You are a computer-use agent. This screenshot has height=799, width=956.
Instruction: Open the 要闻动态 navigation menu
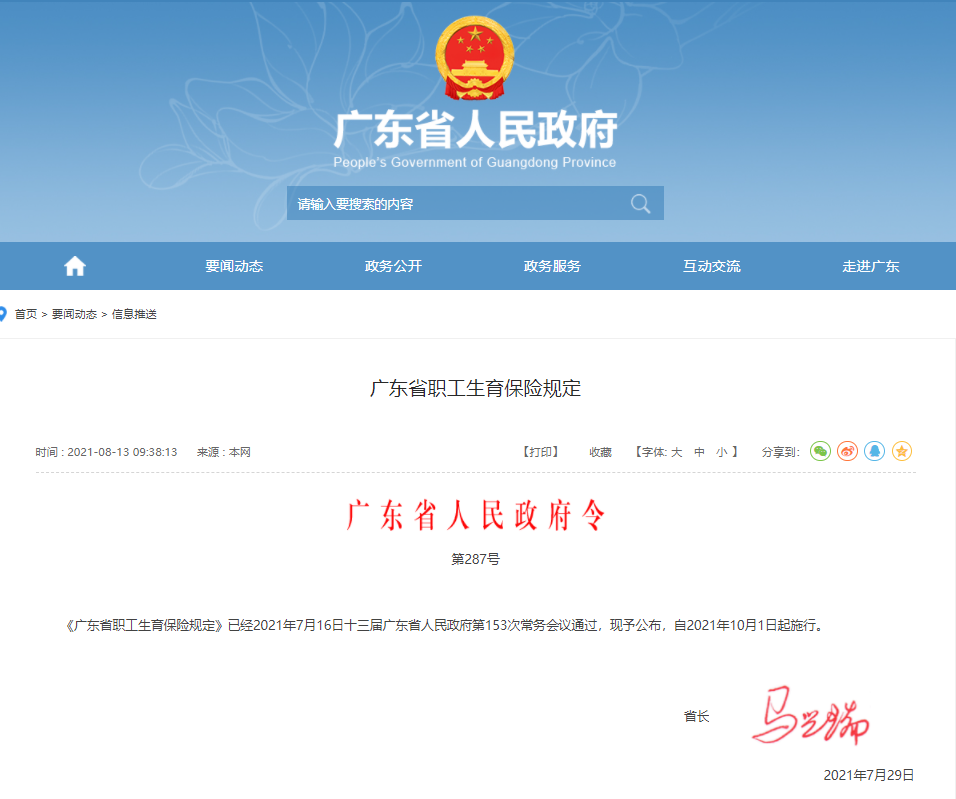pos(234,266)
